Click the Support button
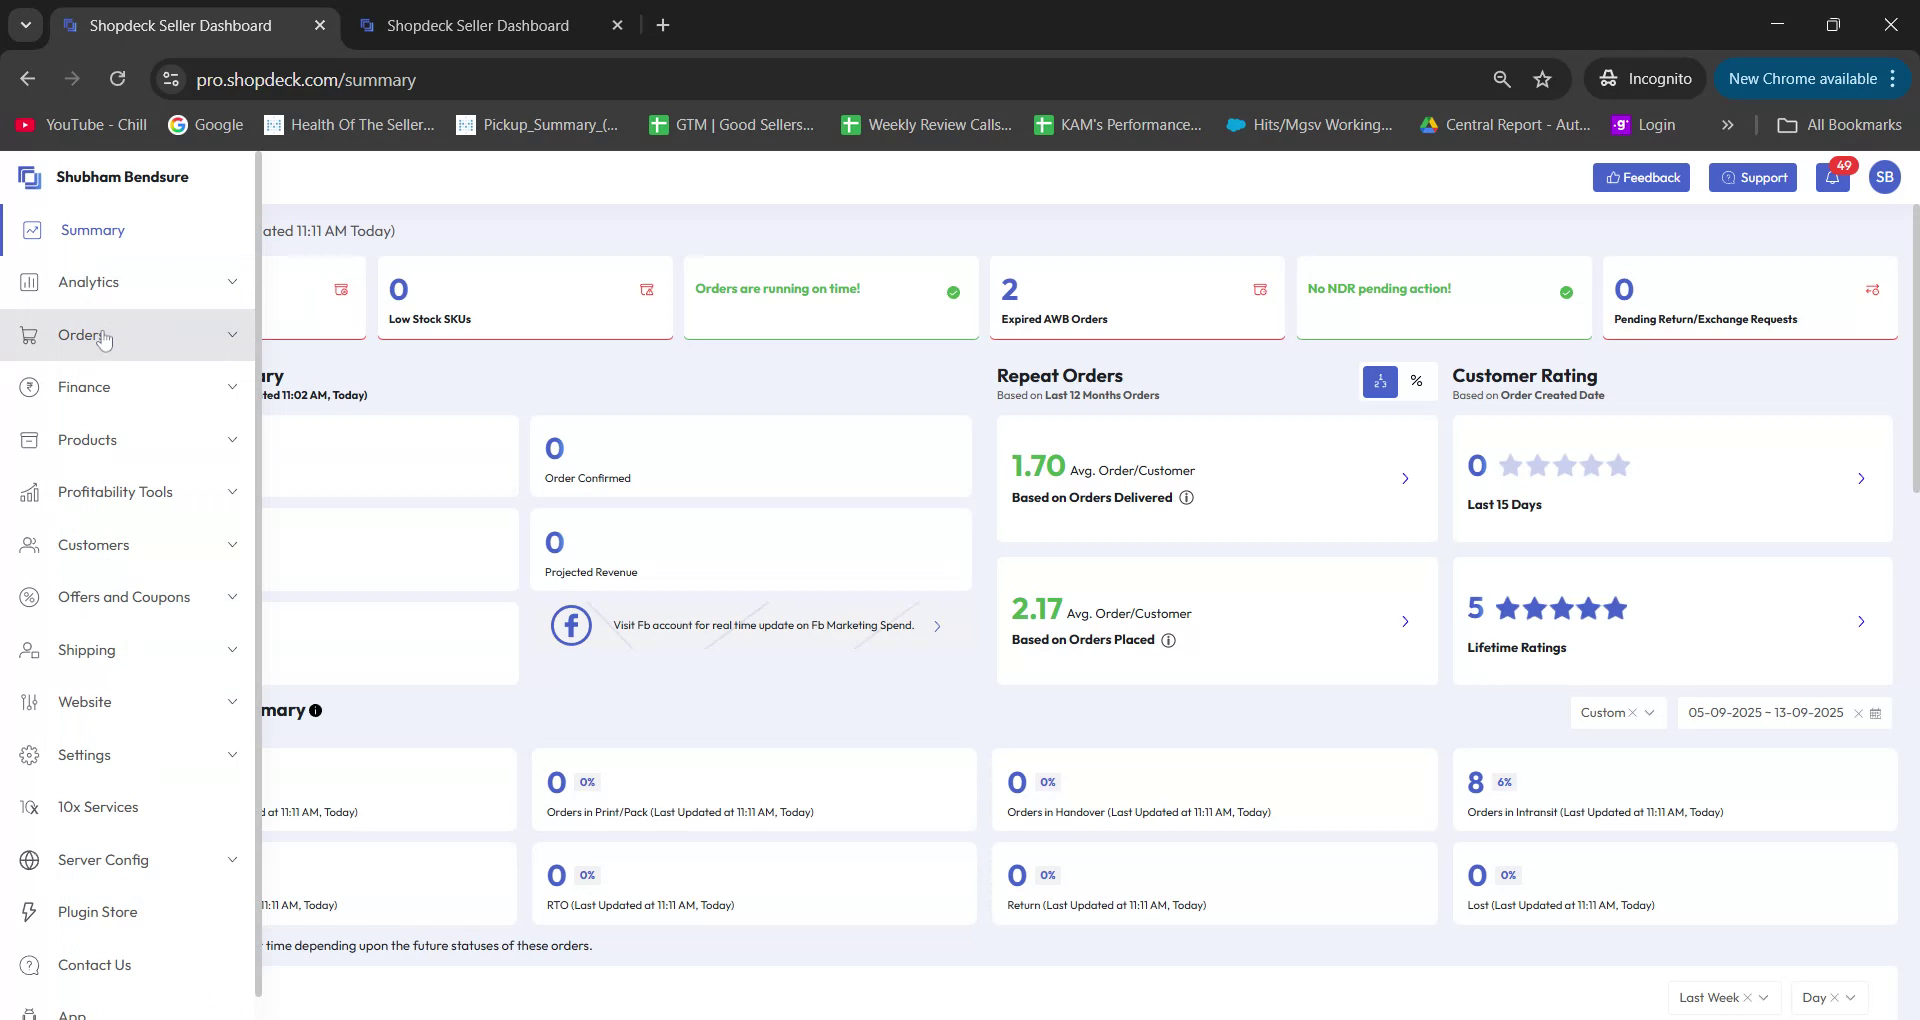The width and height of the screenshot is (1920, 1020). coord(1753,177)
